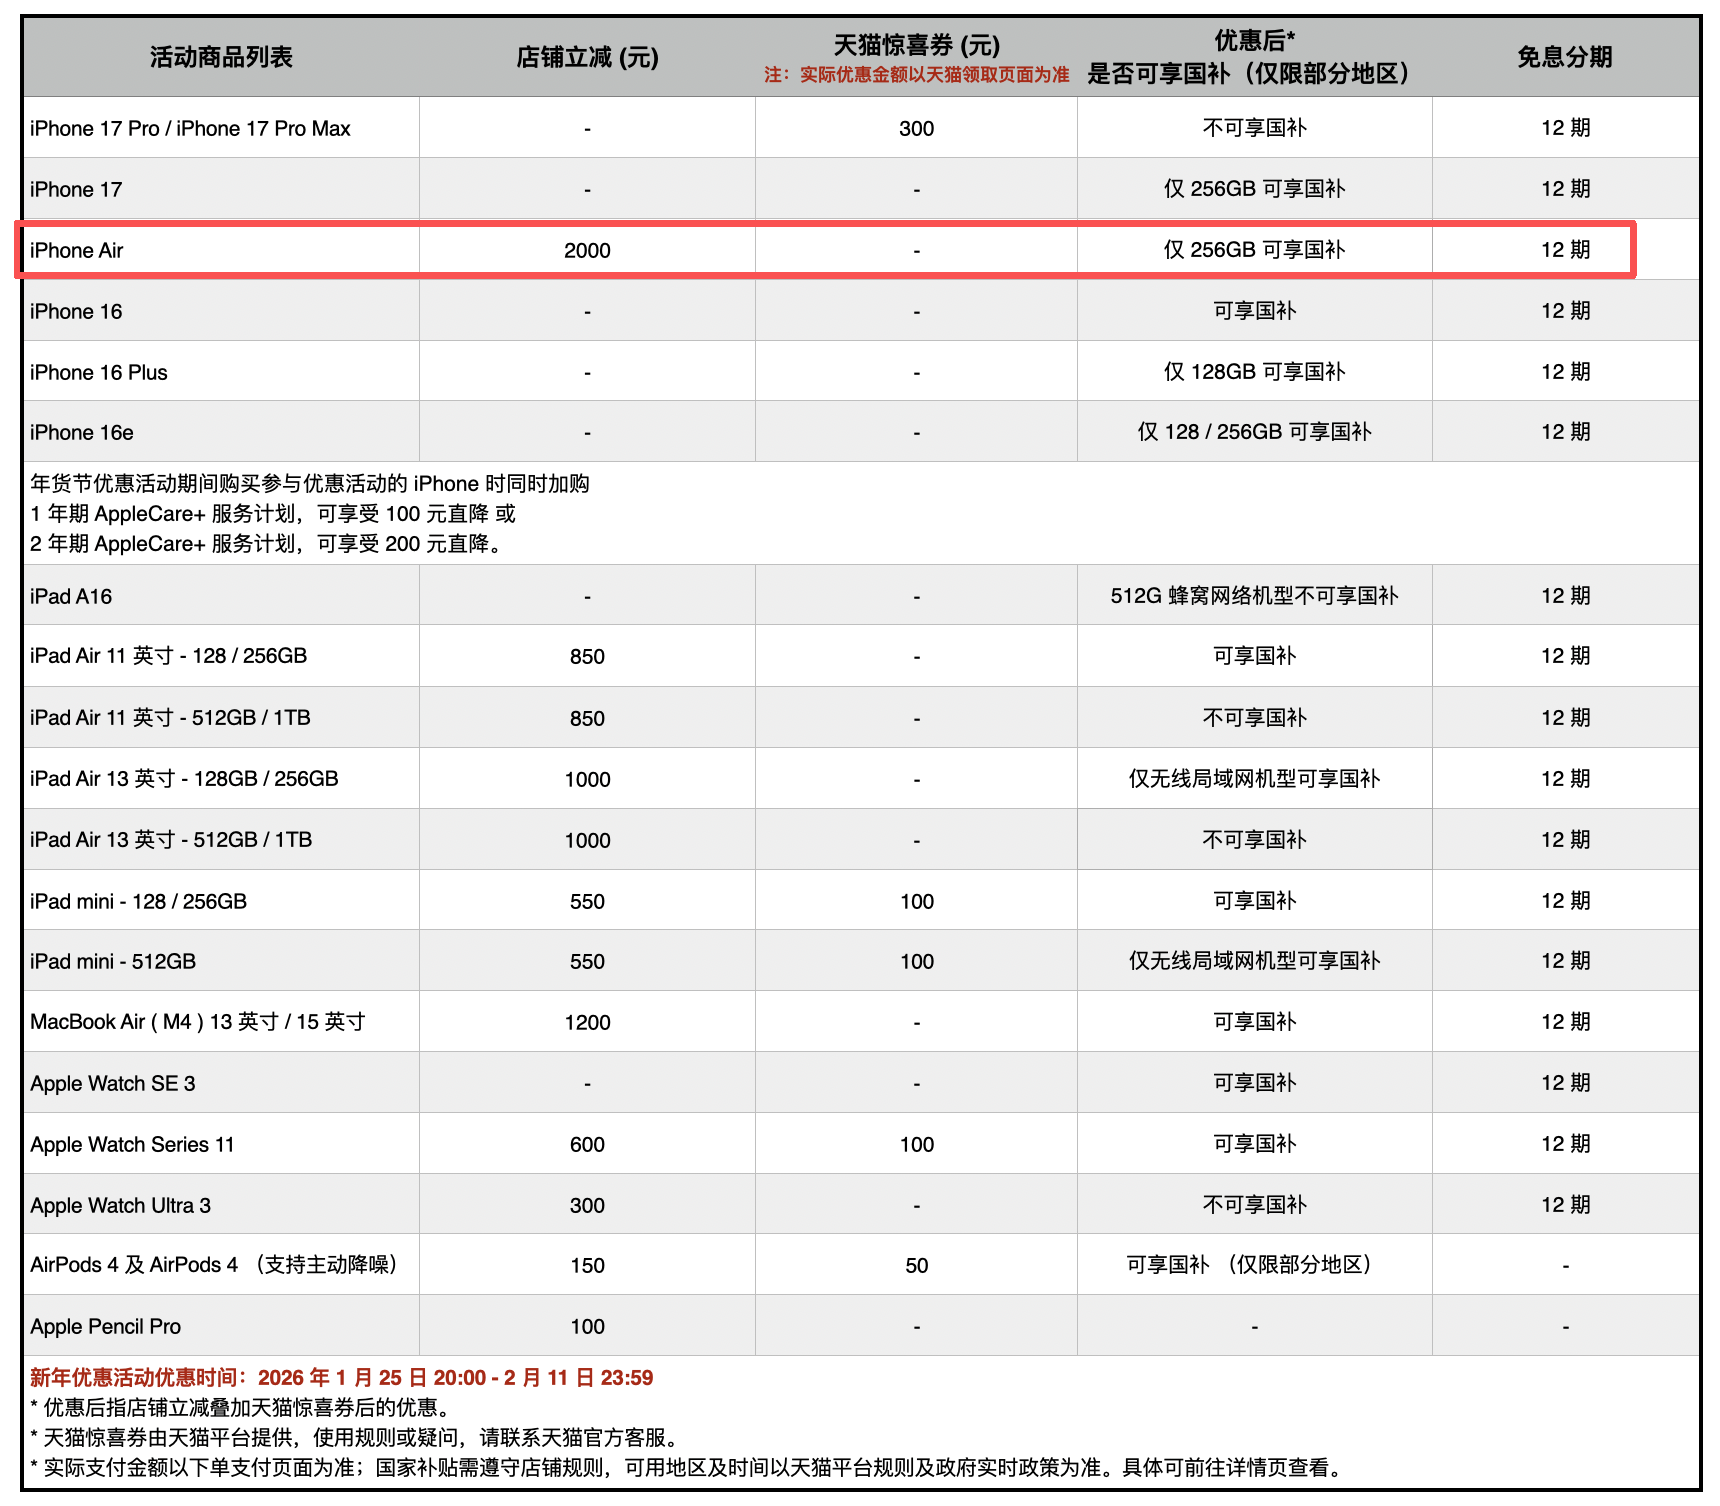Select 'iPad Air 11 英寸 - 512GB / 1TB' product name

170,718
